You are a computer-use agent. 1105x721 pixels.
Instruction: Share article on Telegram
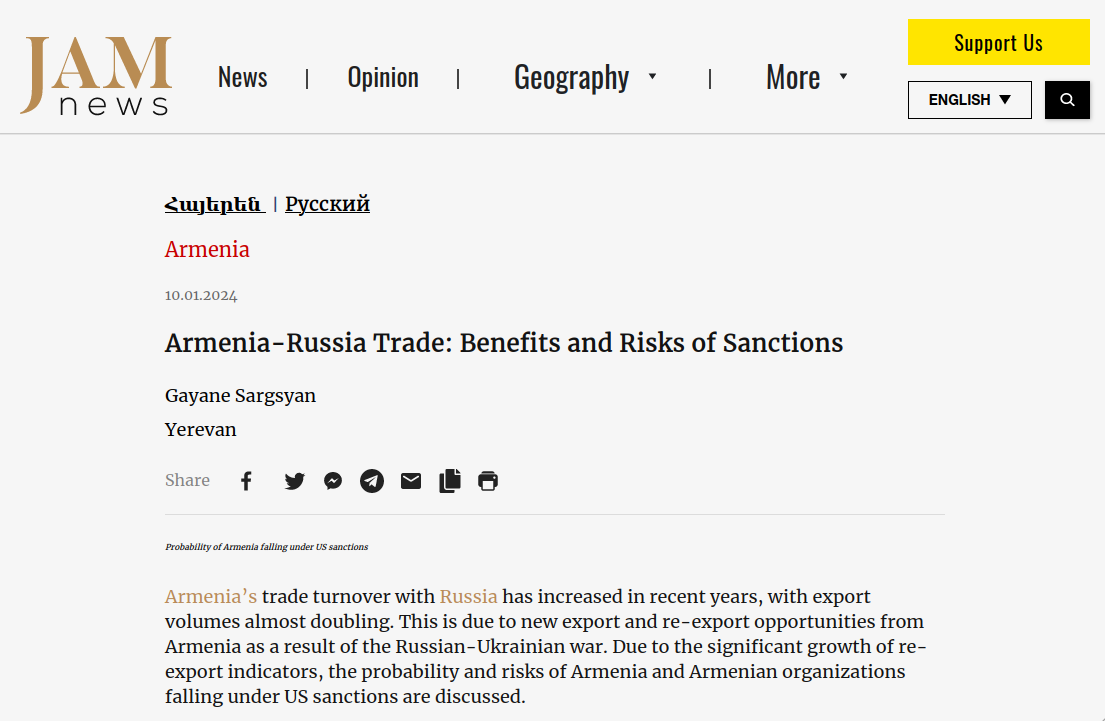(x=372, y=481)
